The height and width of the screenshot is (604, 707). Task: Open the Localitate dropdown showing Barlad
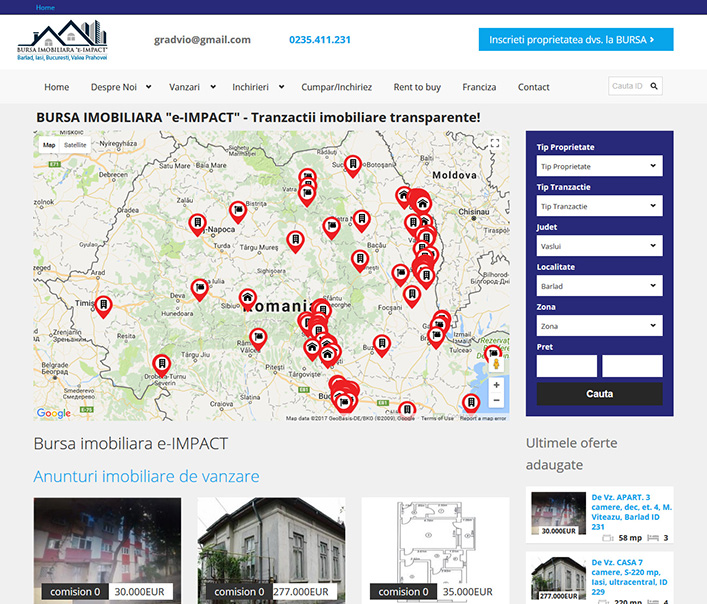(599, 286)
